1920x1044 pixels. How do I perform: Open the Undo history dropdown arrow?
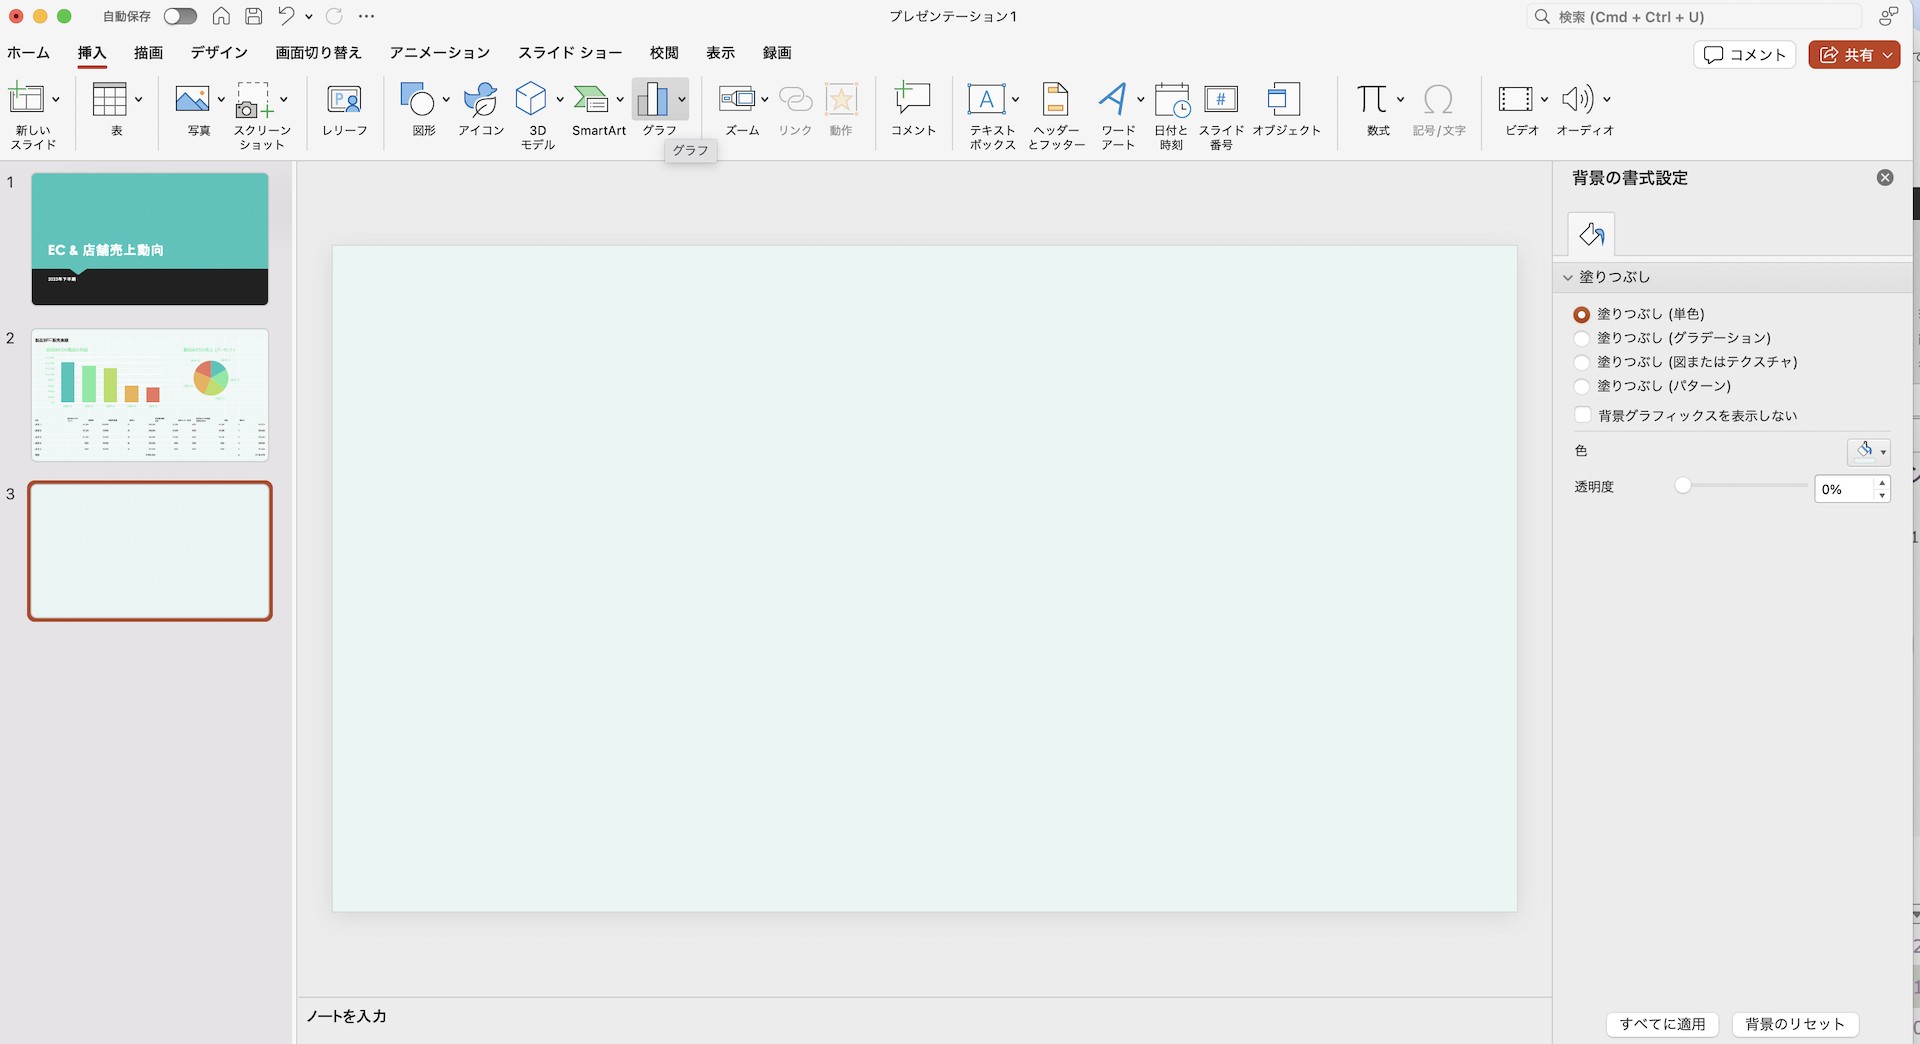[x=308, y=16]
